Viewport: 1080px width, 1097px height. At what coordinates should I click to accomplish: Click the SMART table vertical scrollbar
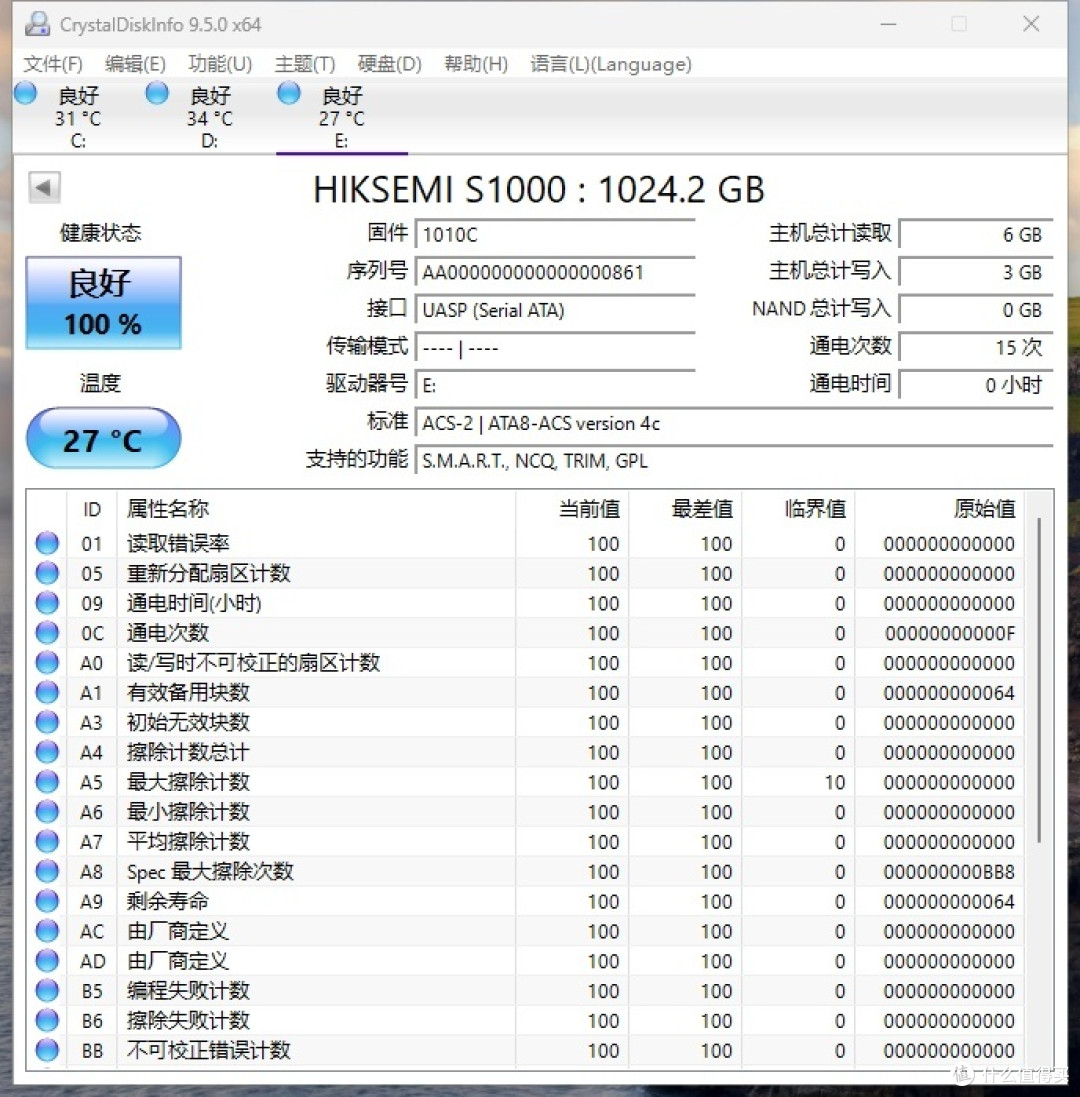[1039, 680]
